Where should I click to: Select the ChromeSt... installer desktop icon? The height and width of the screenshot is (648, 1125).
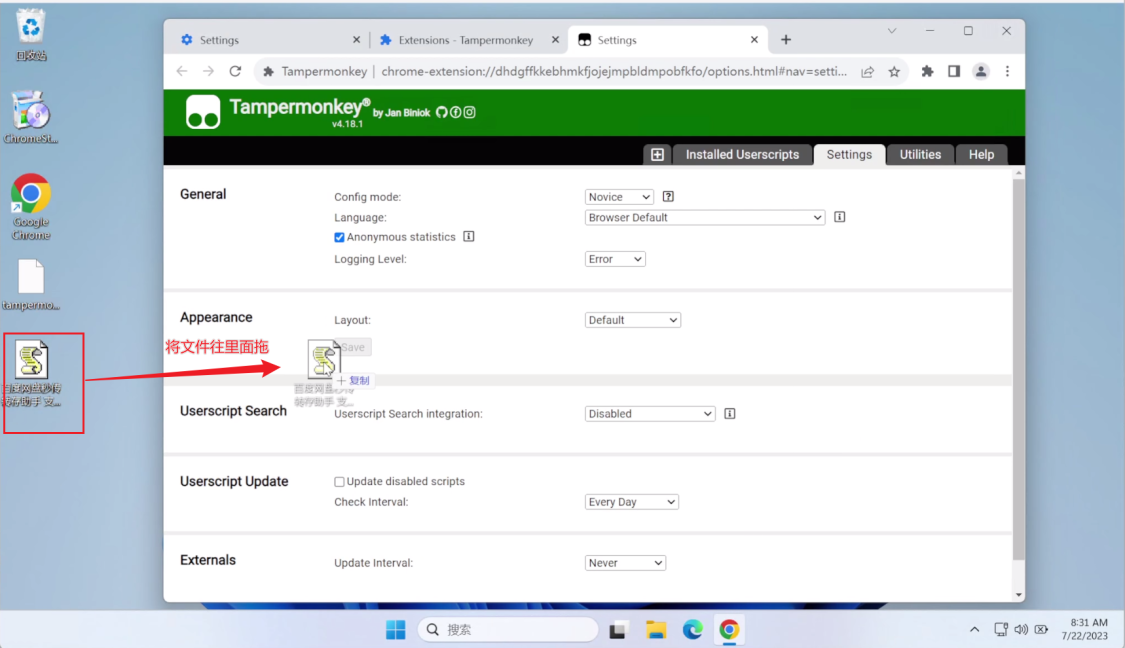(31, 117)
